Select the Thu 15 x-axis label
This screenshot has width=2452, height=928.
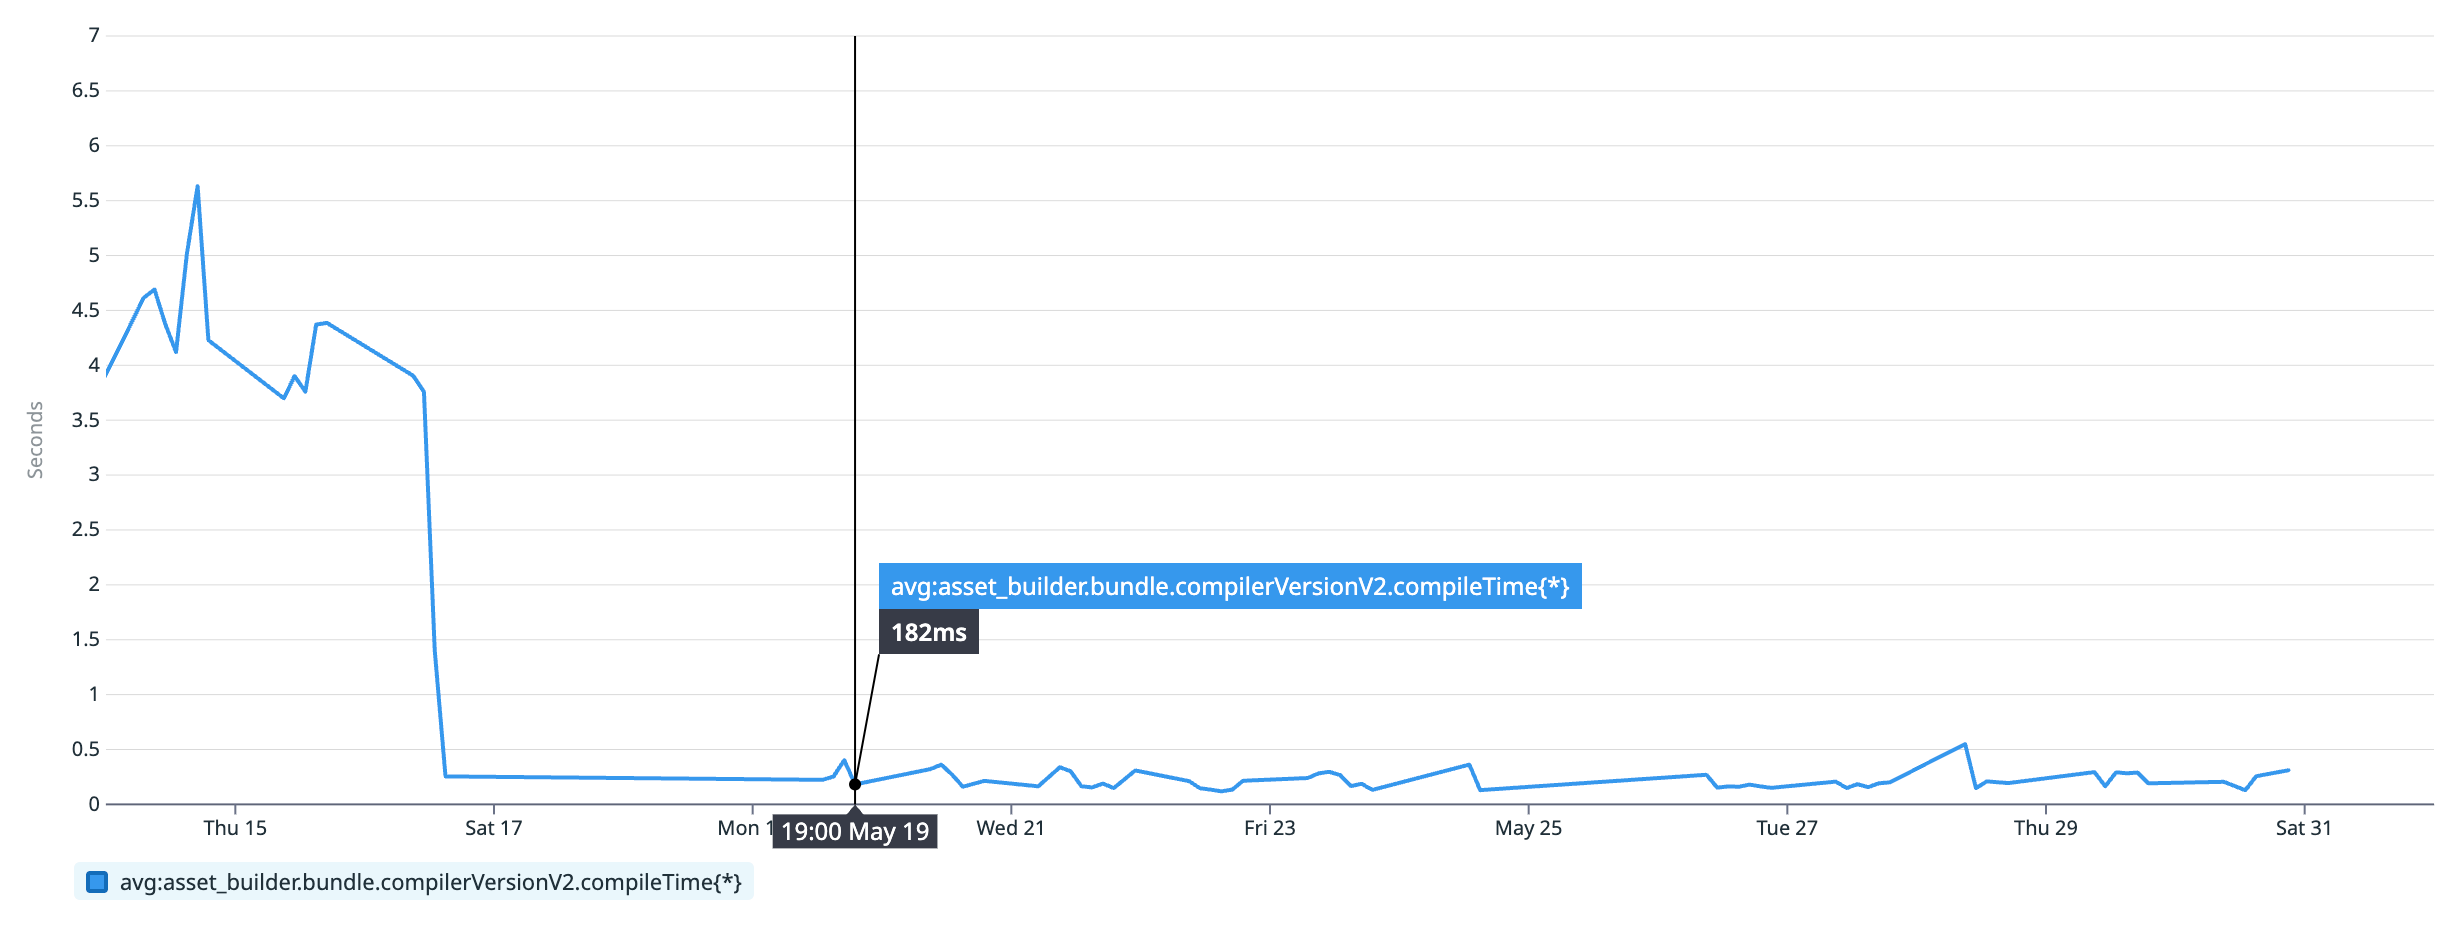pos(235,828)
